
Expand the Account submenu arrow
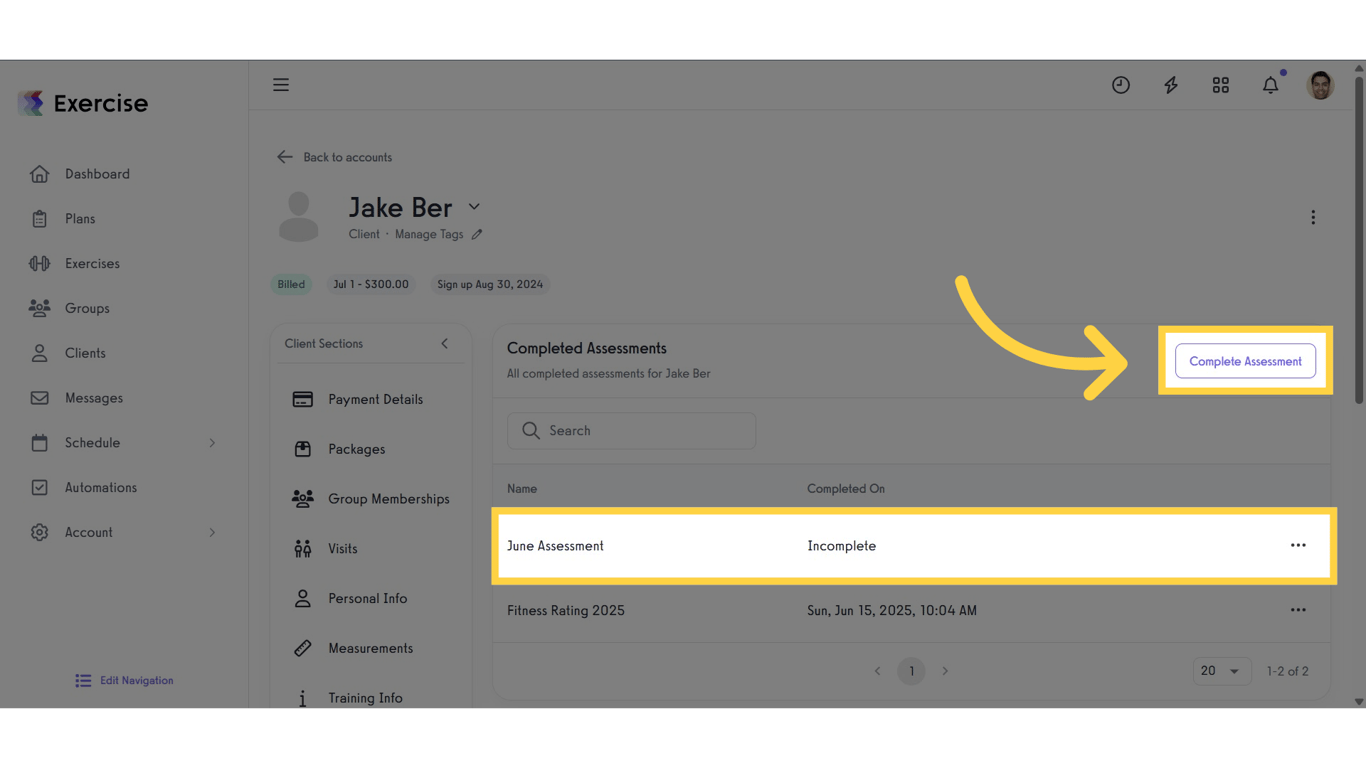point(212,533)
